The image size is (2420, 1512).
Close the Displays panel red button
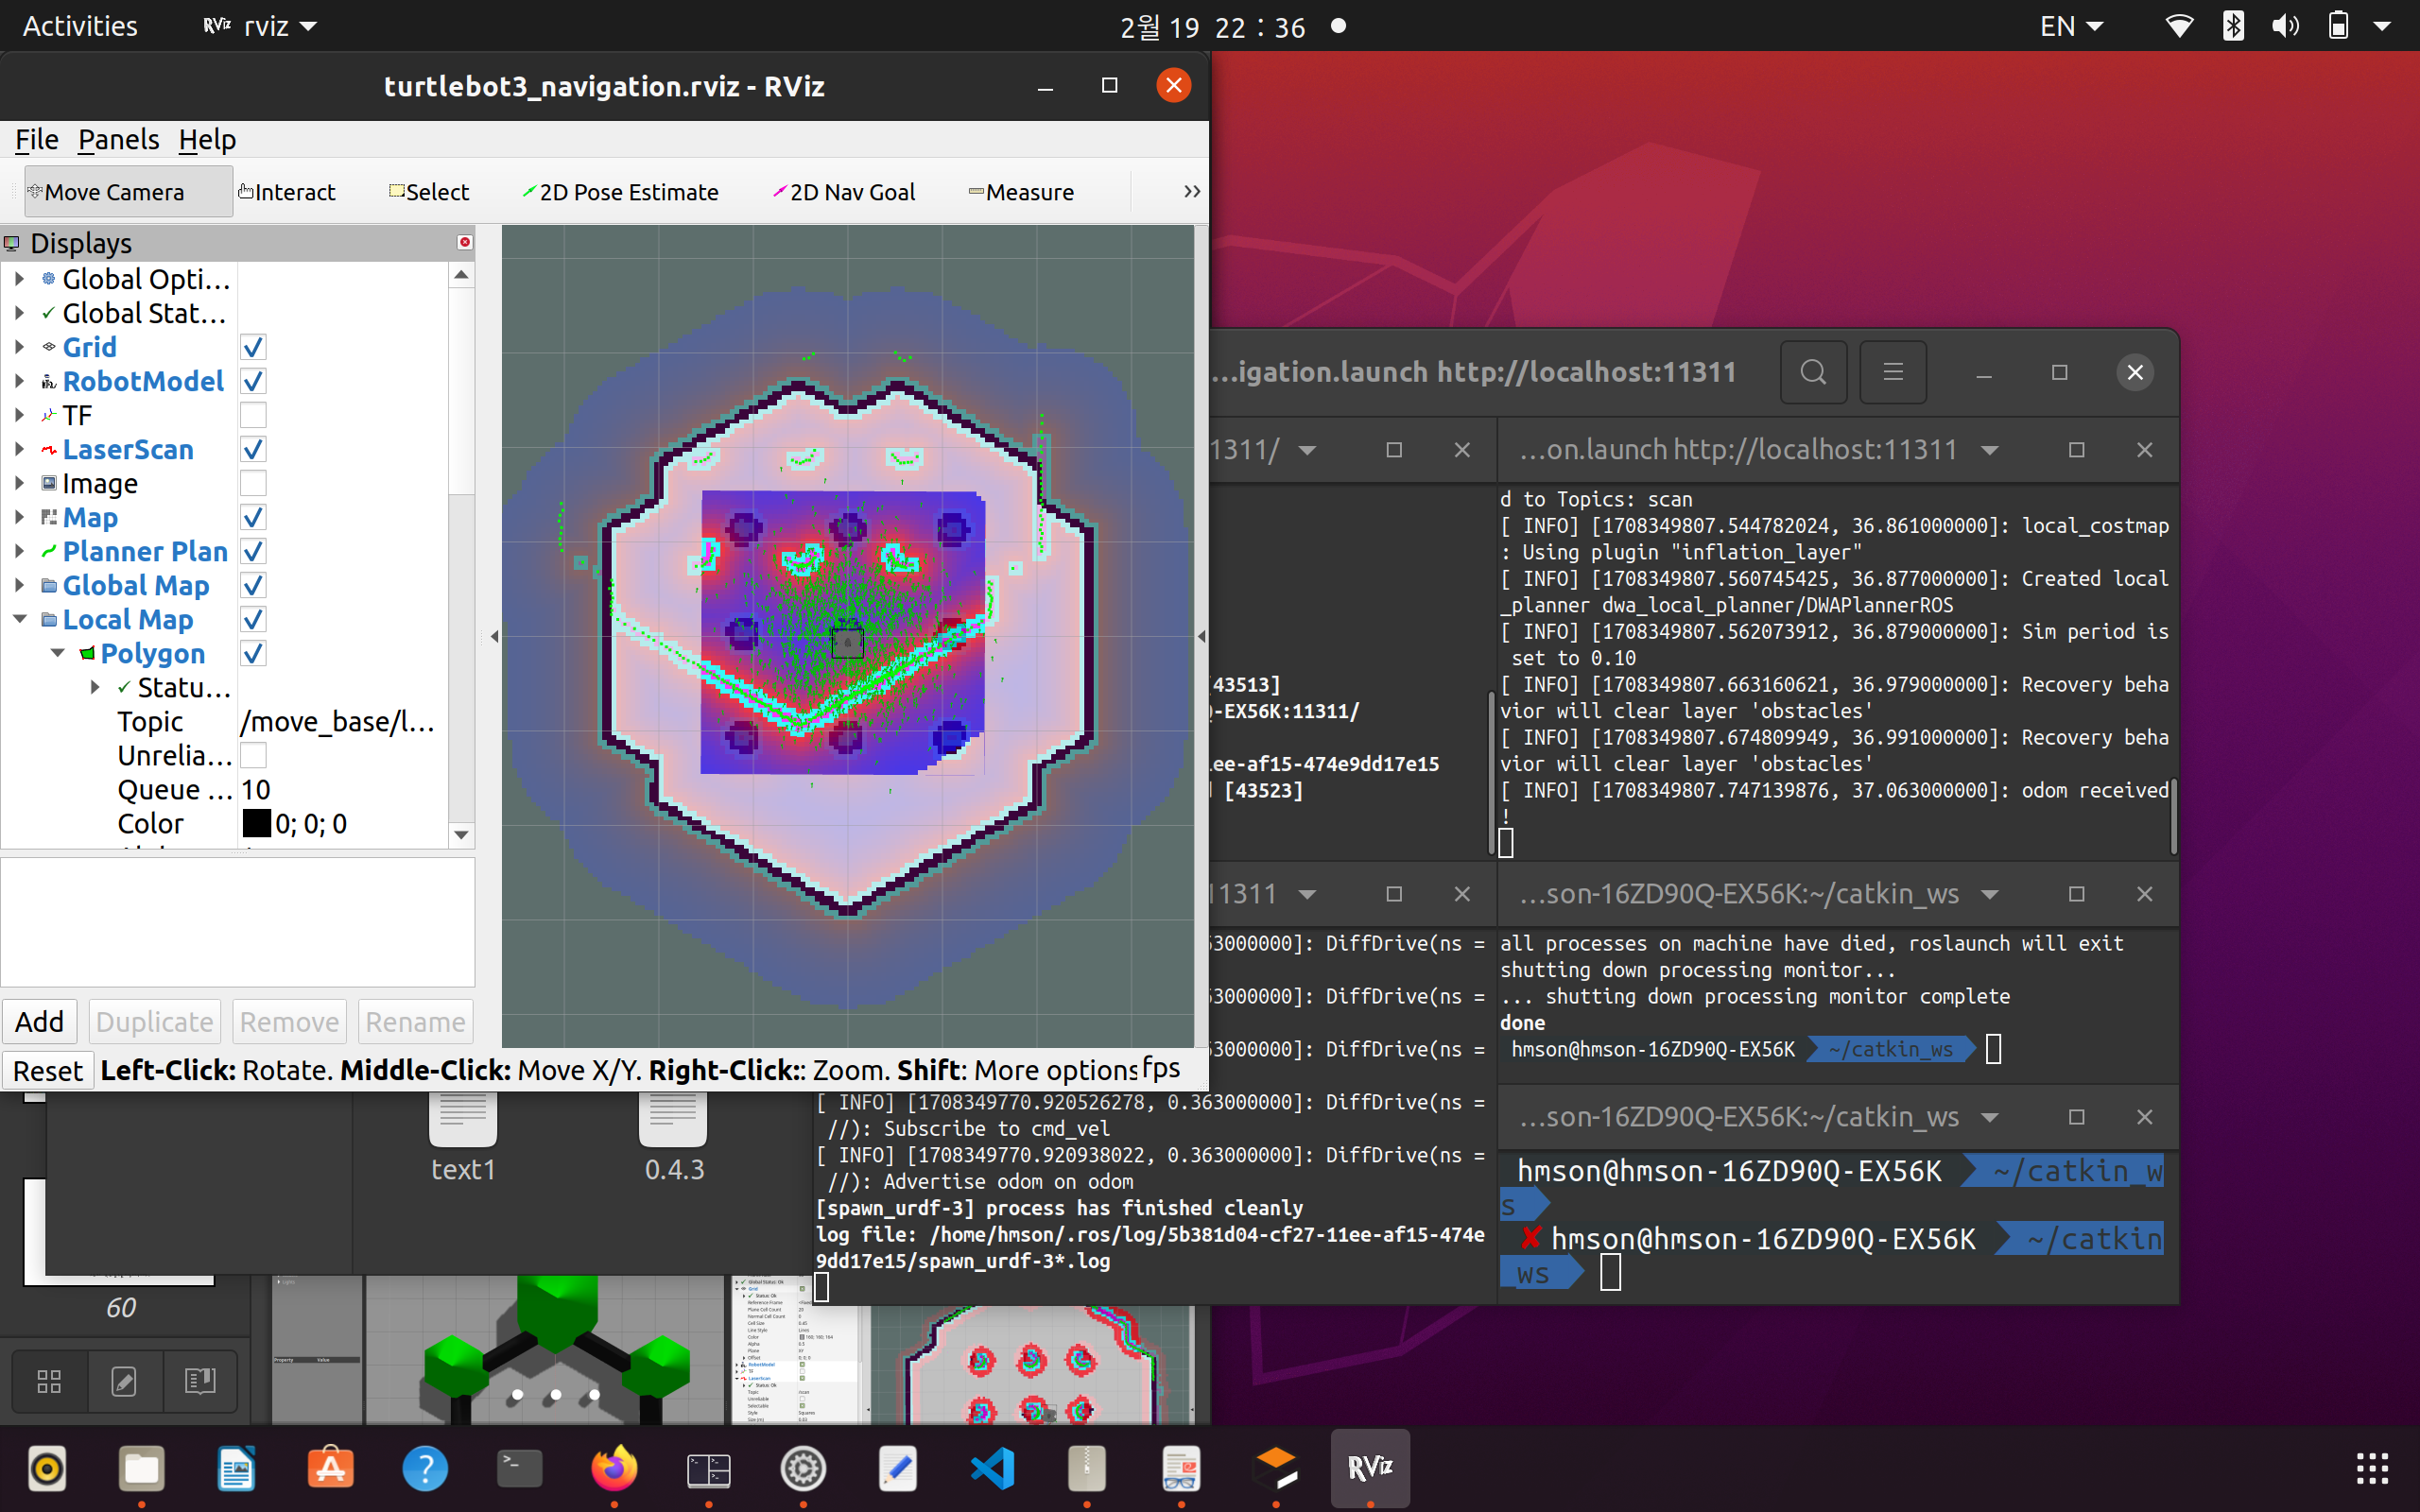coord(465,242)
